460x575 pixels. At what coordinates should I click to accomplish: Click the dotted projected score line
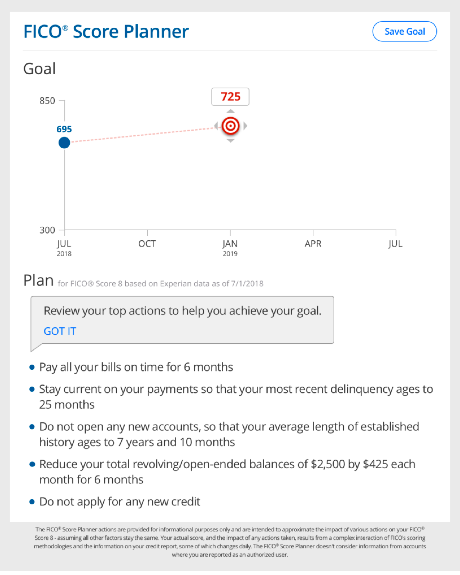click(143, 135)
